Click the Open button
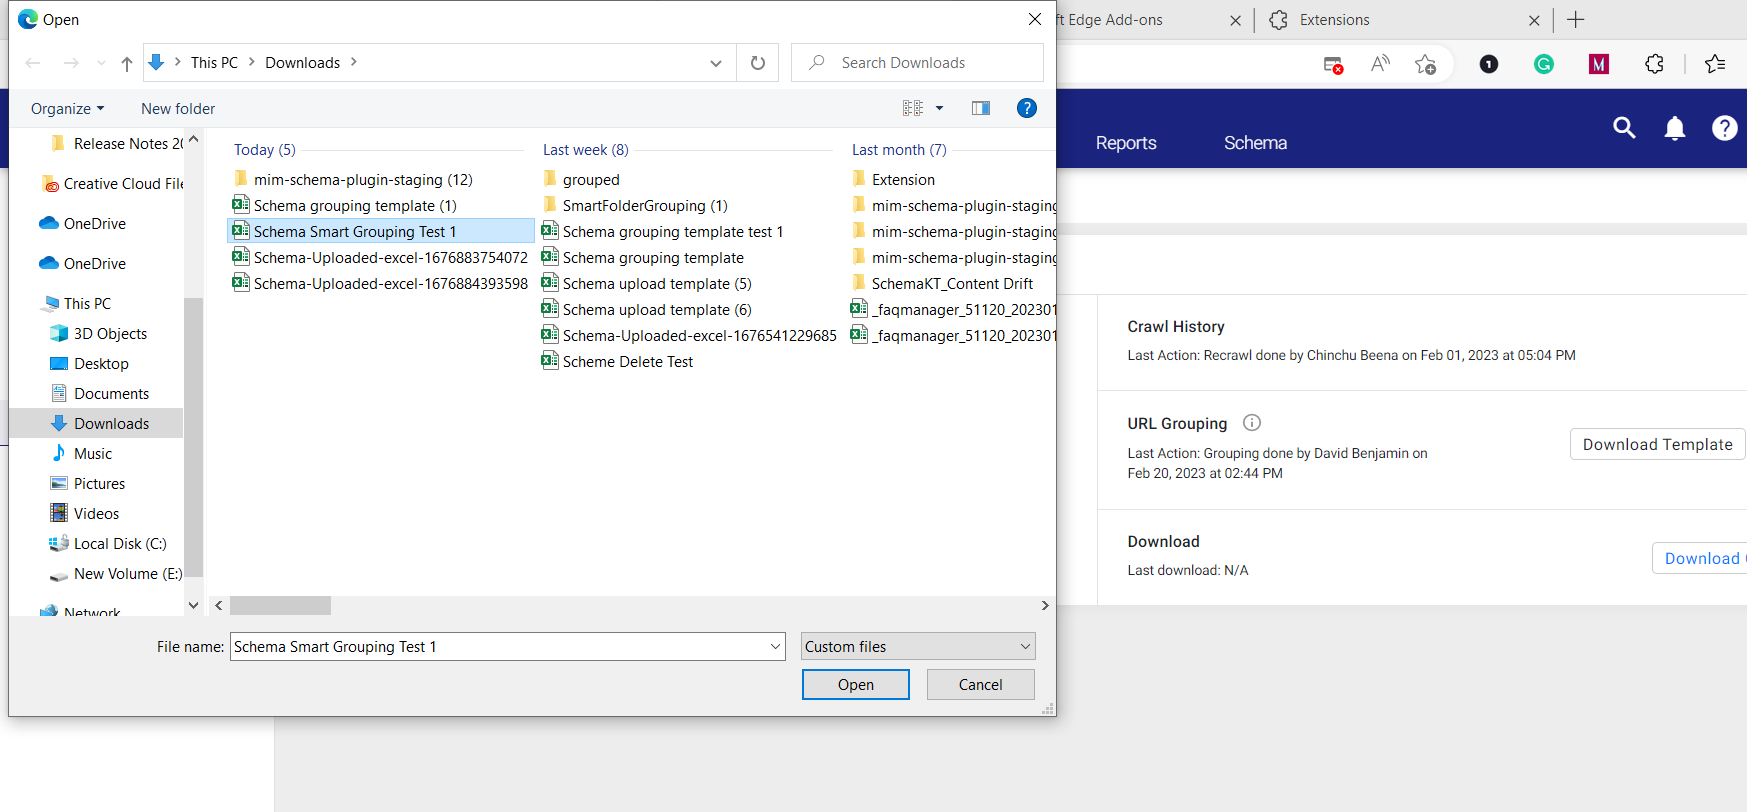Viewport: 1747px width, 812px height. (x=856, y=684)
